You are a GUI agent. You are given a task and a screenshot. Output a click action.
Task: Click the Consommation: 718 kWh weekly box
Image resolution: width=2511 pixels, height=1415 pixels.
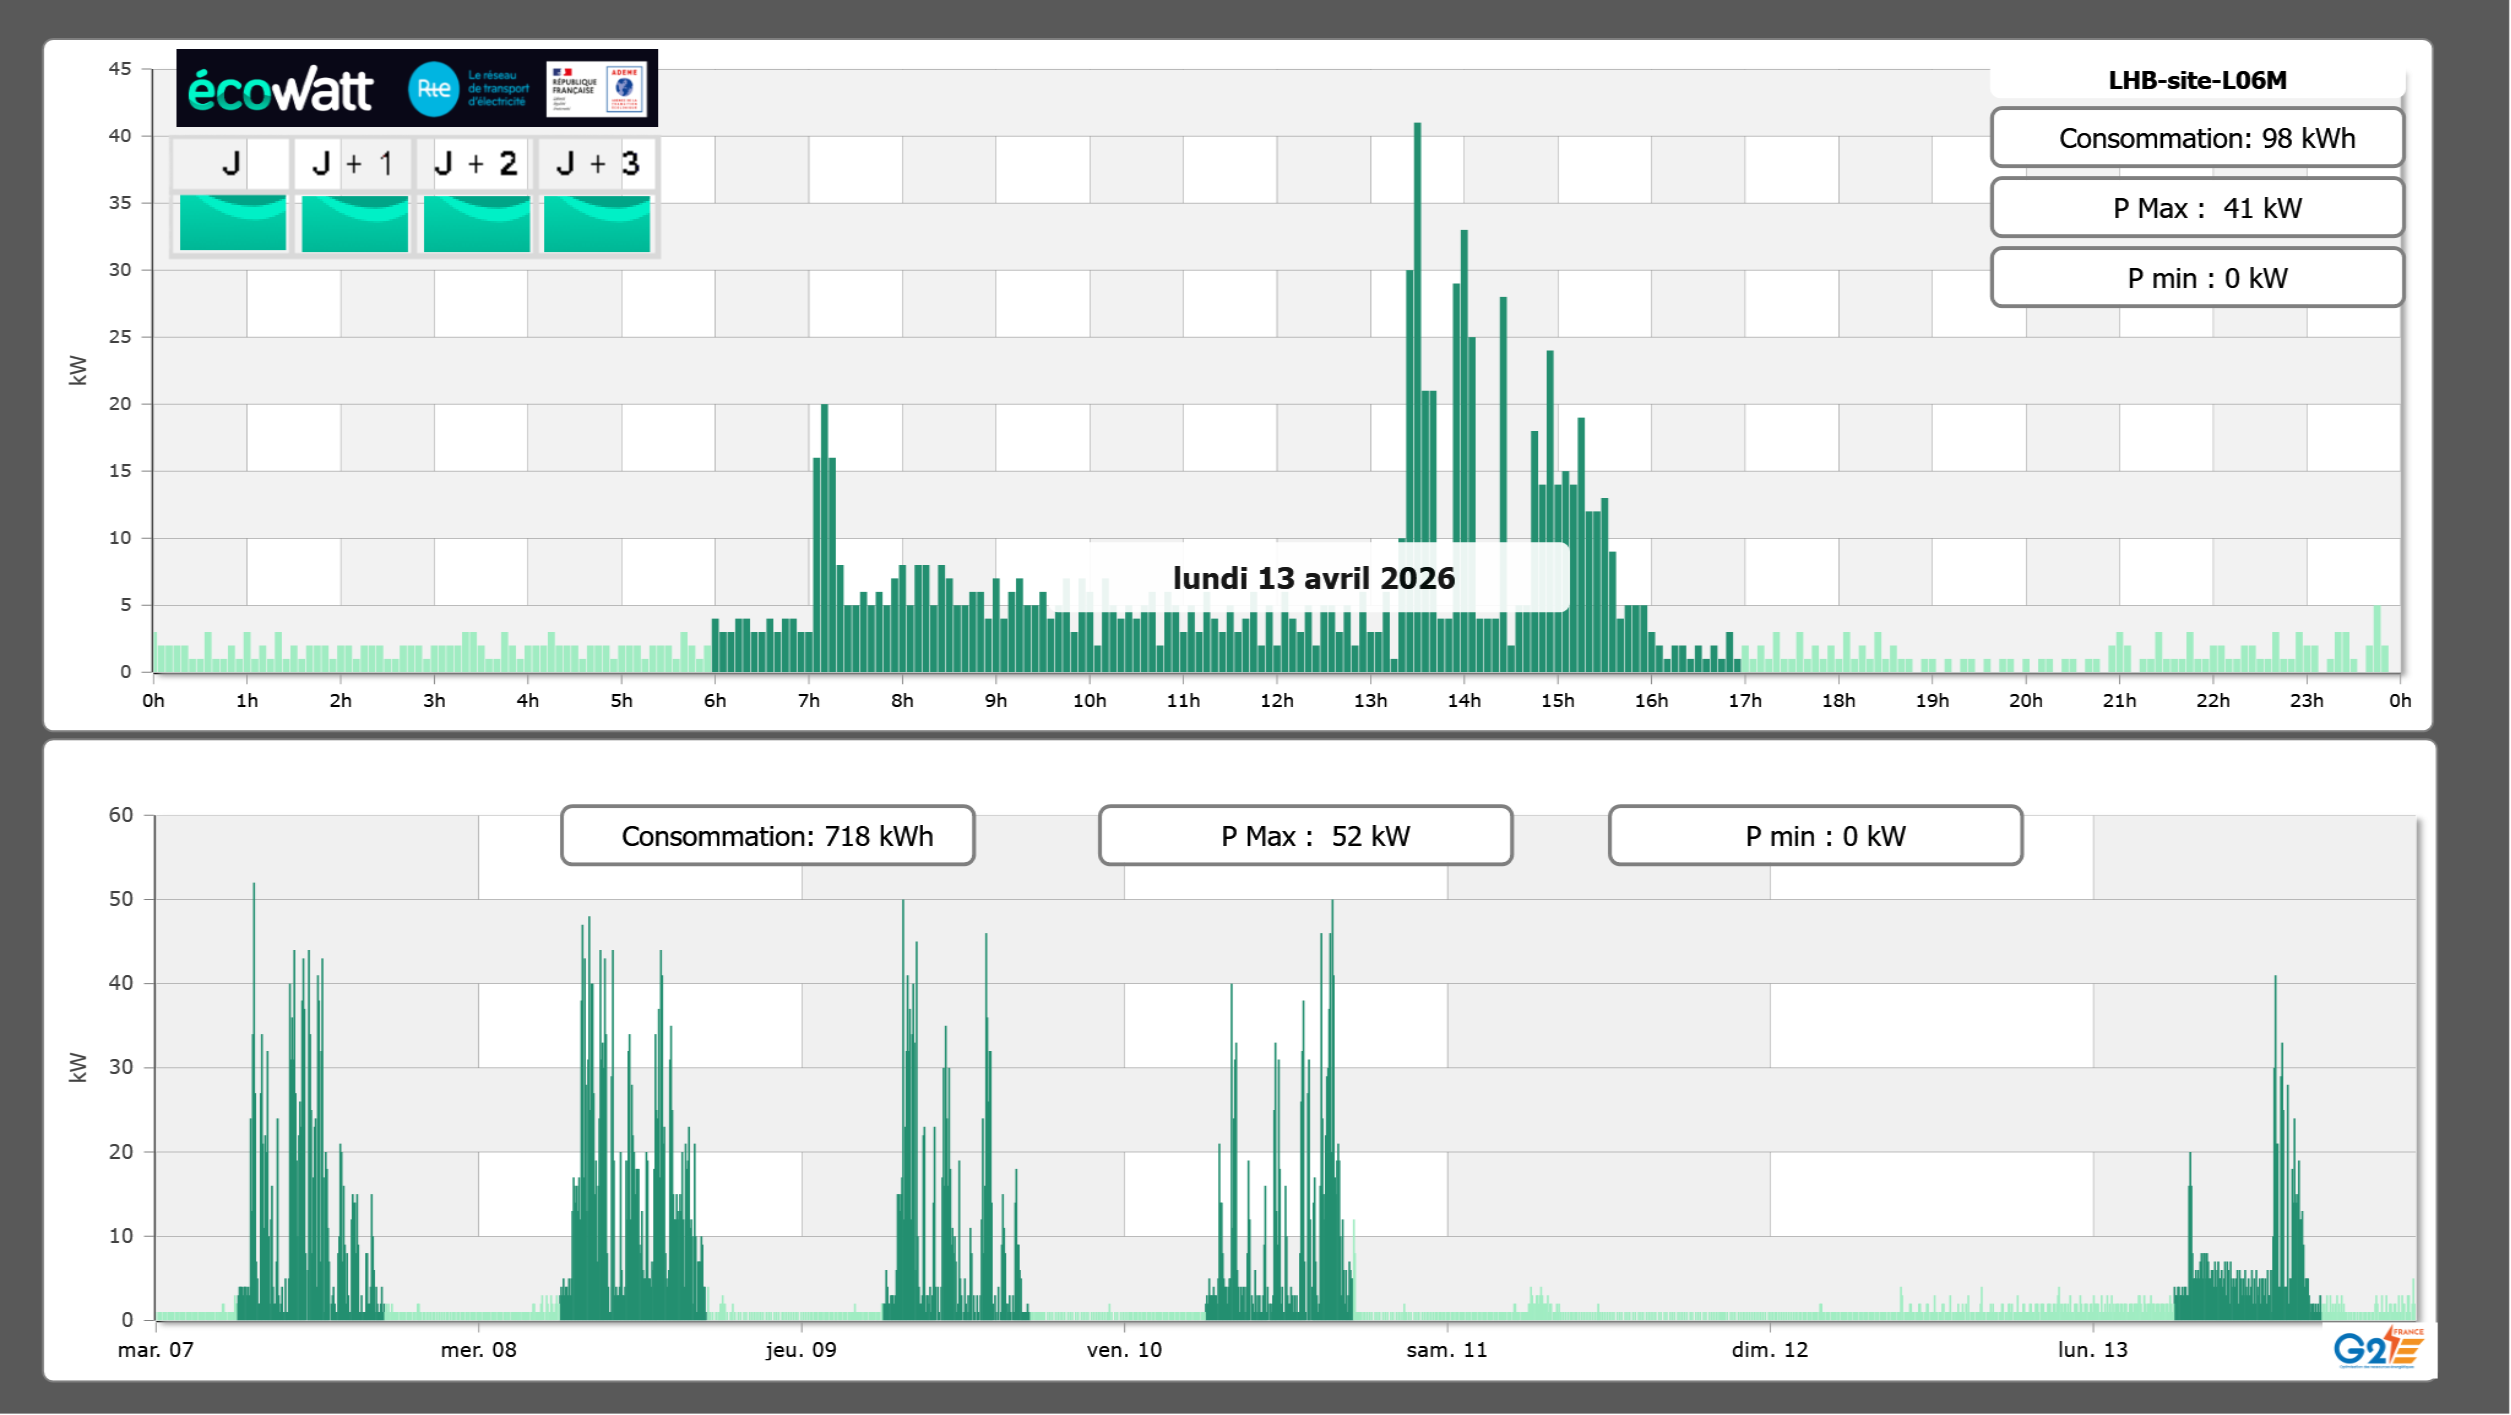pos(767,836)
